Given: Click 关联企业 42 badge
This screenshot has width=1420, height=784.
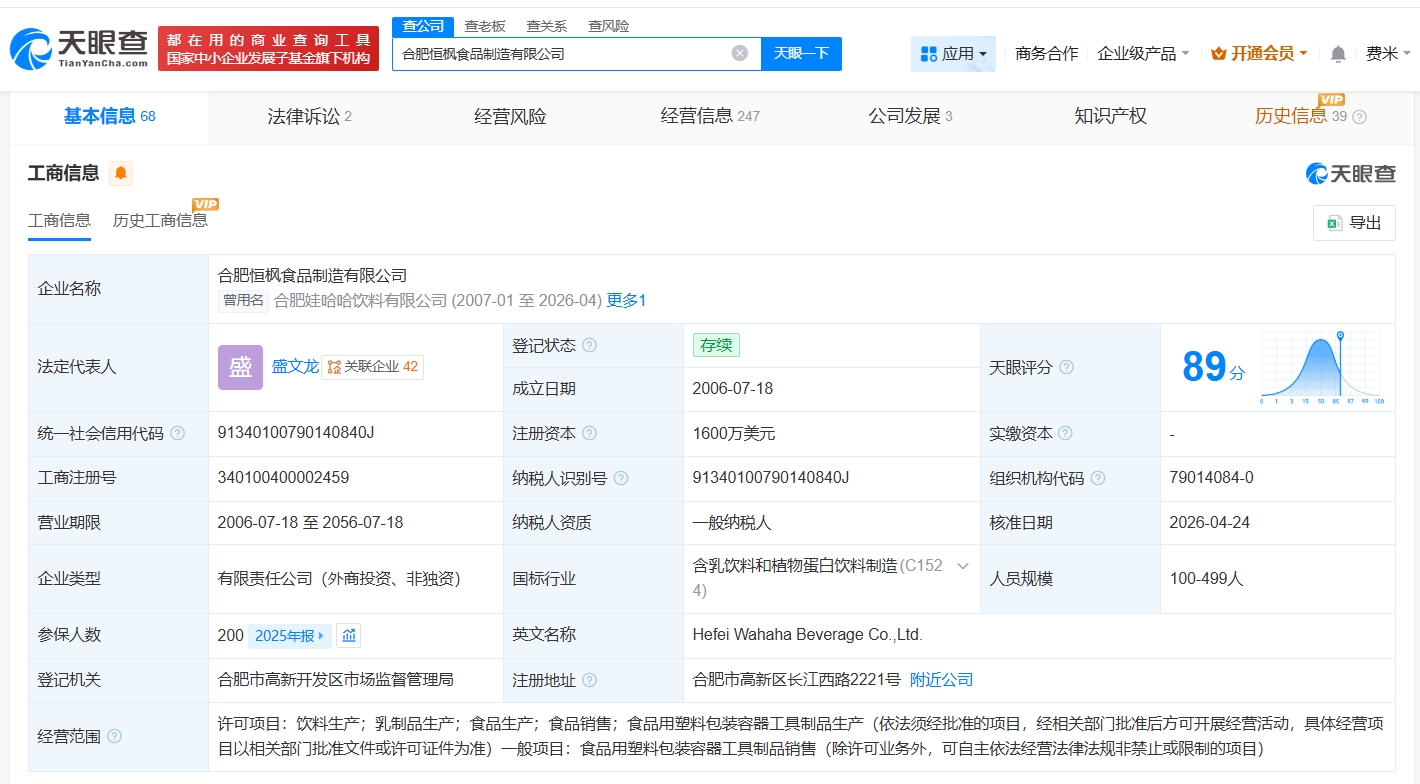Looking at the screenshot, I should (372, 367).
